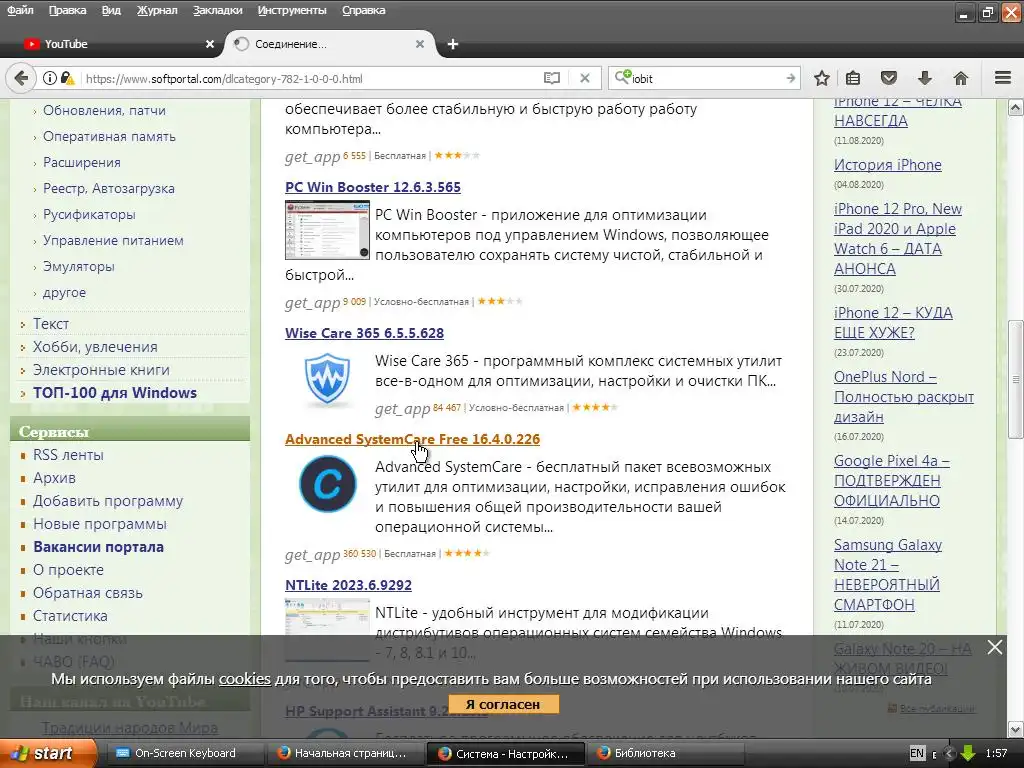Open Google Pixel 4a article link

point(891,481)
